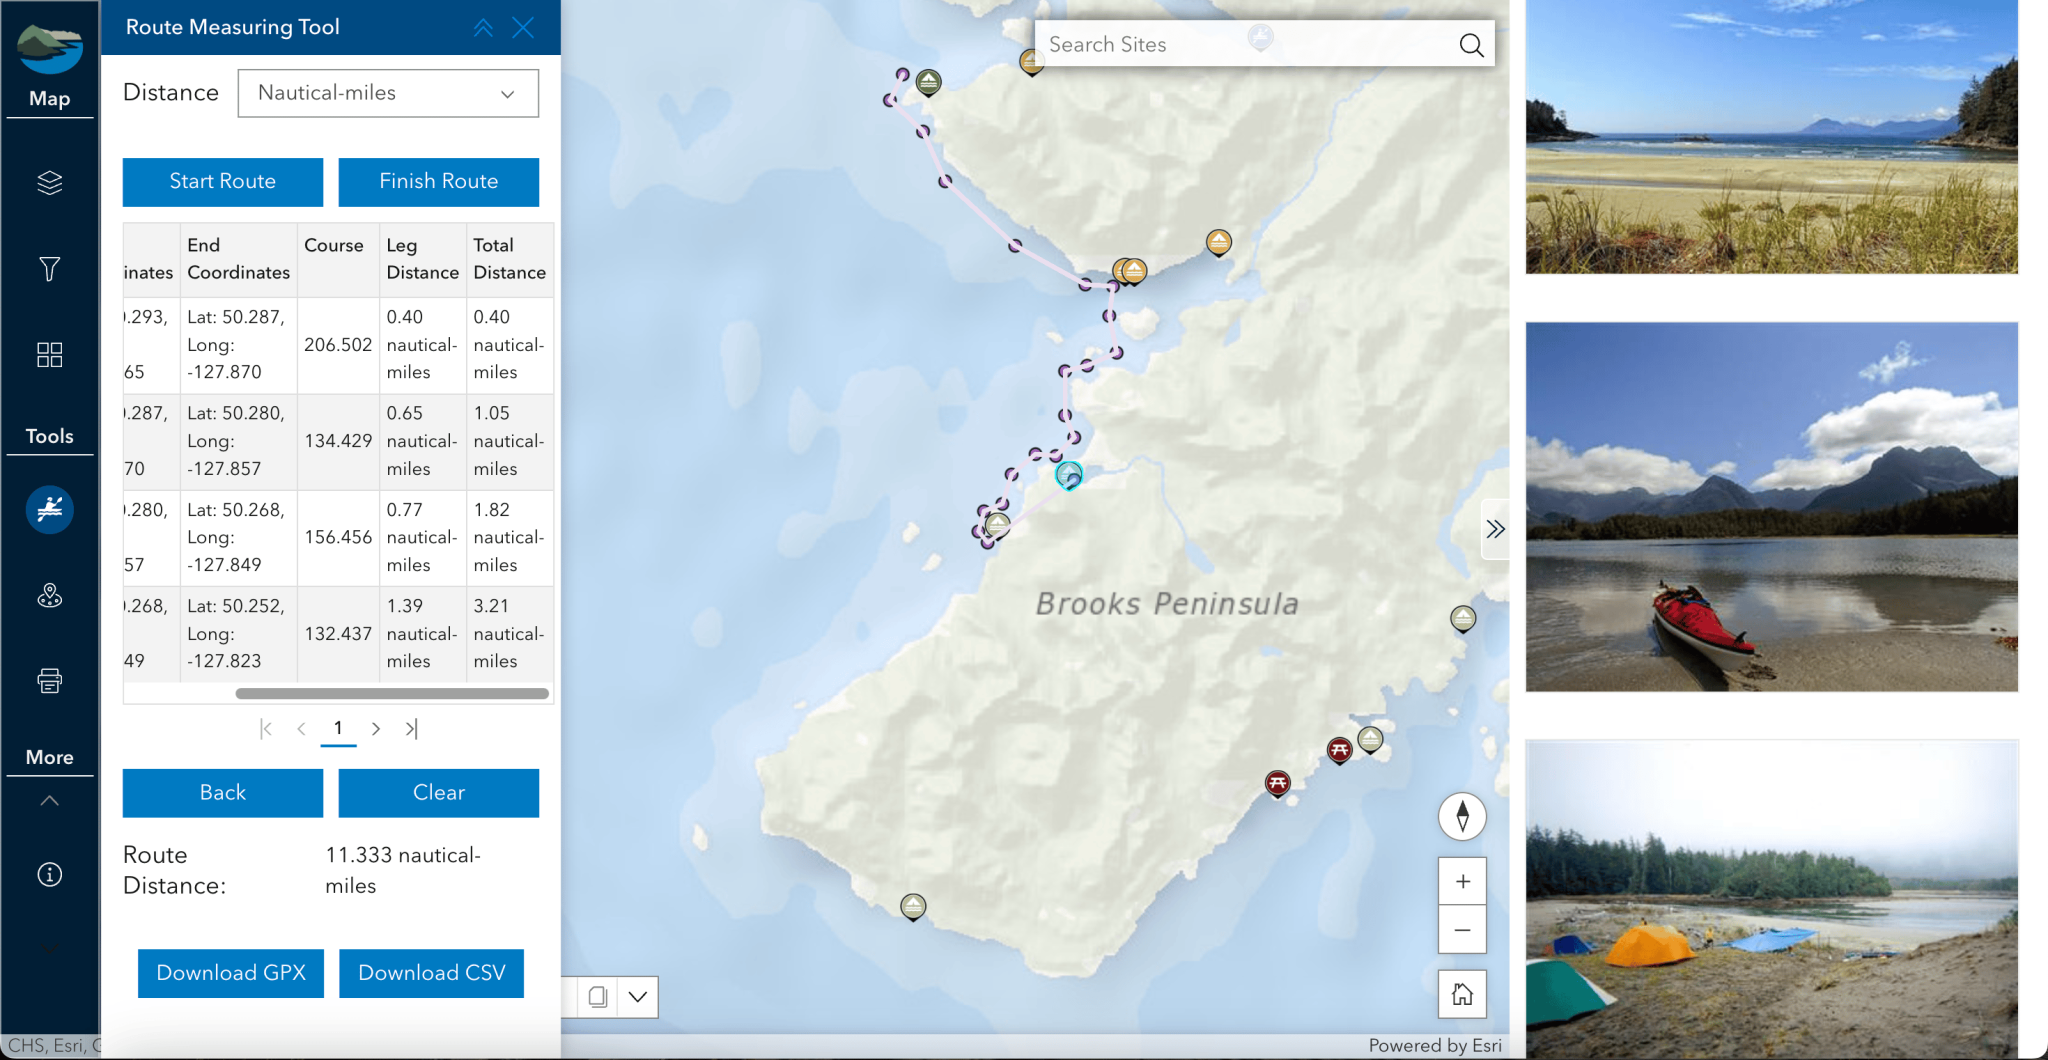Zoom out on the map
This screenshot has height=1060, width=2048.
(x=1462, y=930)
